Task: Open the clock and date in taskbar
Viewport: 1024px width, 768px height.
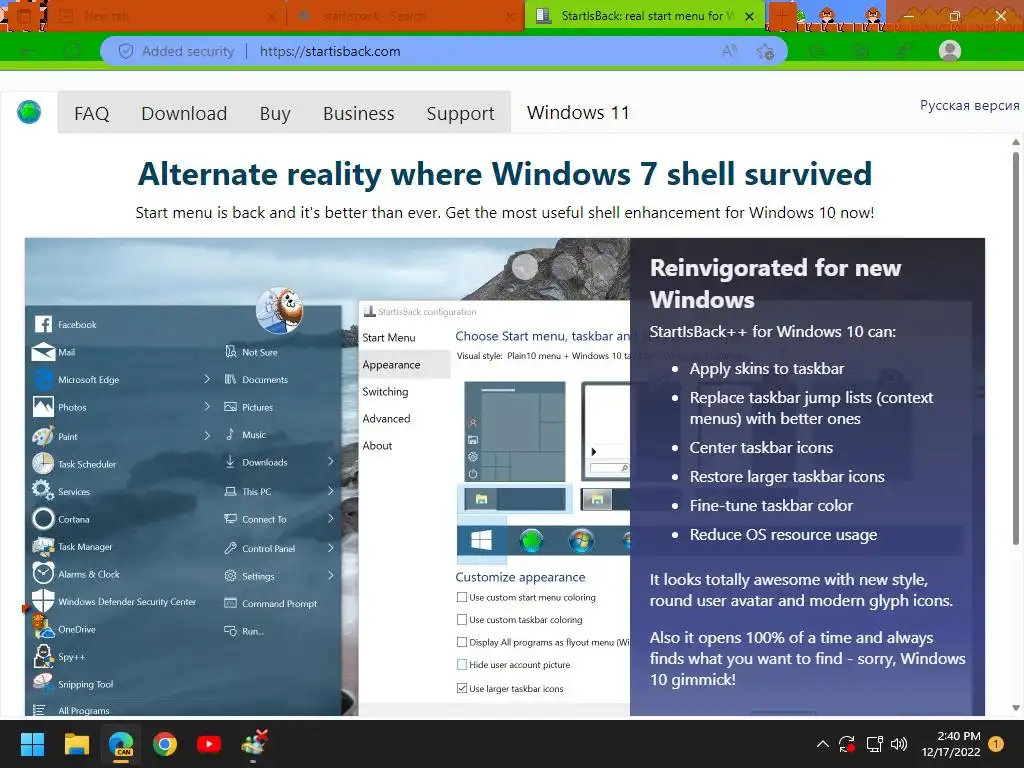Action: 950,744
